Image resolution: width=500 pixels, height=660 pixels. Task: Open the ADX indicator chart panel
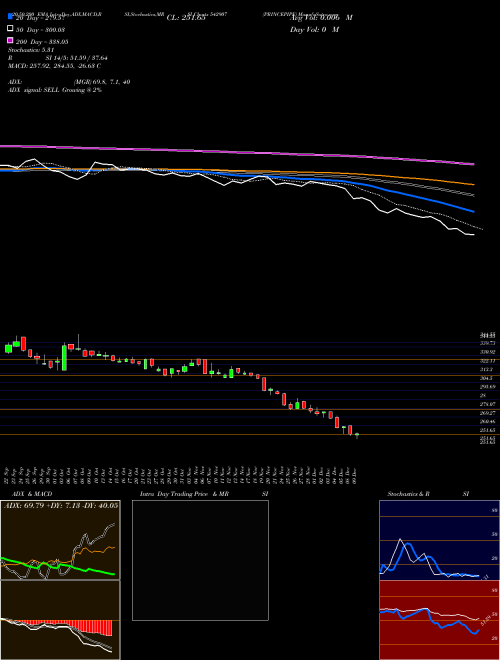(60, 540)
